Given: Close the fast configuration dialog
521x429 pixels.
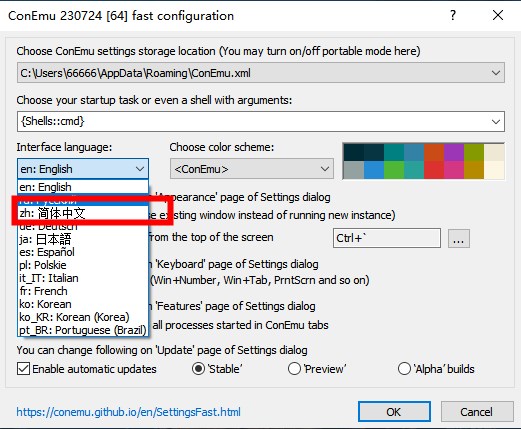Looking at the screenshot, I should pos(498,15).
